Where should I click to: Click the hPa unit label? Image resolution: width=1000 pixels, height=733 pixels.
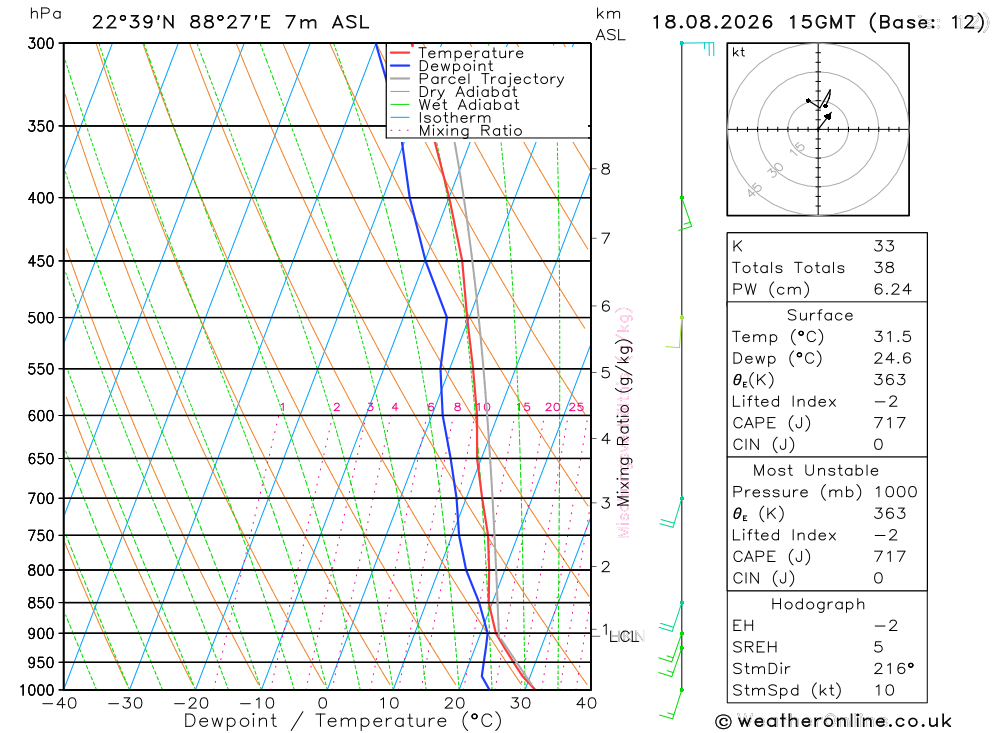(45, 14)
